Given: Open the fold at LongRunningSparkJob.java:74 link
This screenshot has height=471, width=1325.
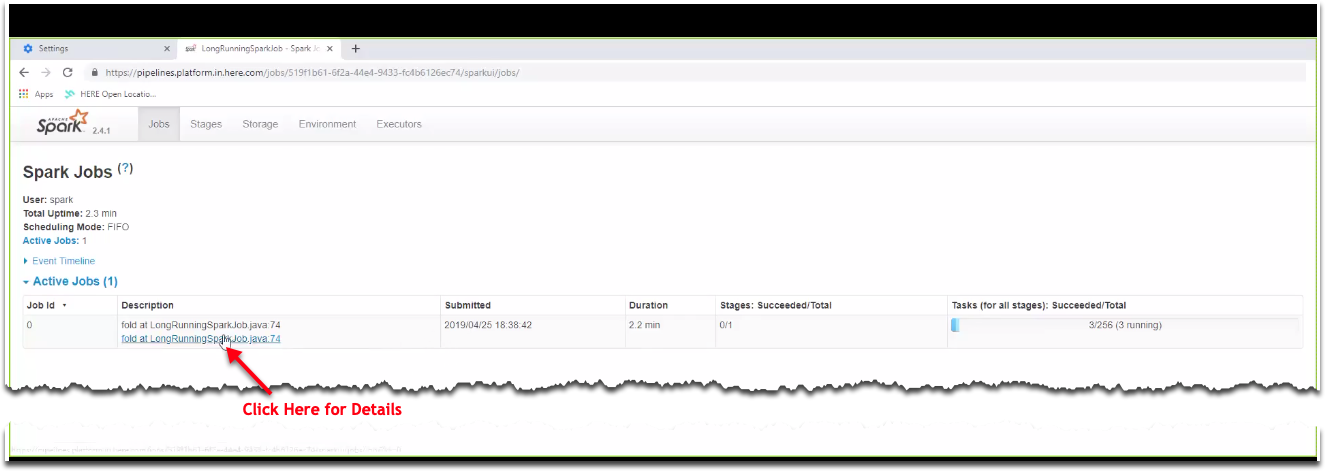Looking at the screenshot, I should click(201, 339).
